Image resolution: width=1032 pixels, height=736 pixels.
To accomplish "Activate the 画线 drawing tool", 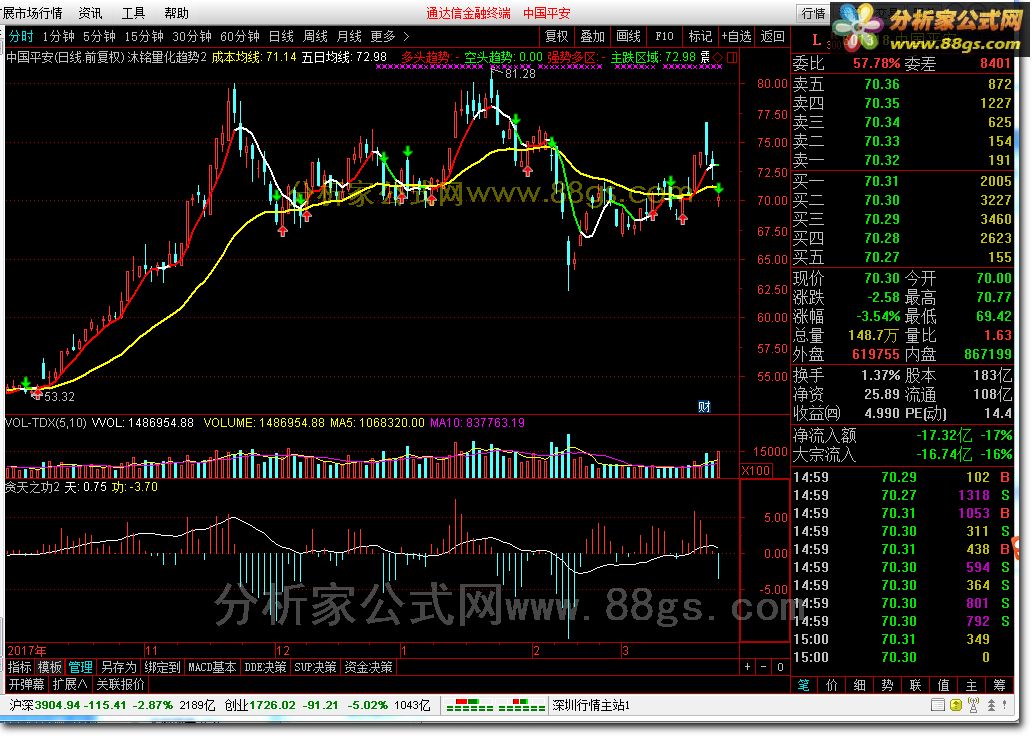I will [628, 36].
